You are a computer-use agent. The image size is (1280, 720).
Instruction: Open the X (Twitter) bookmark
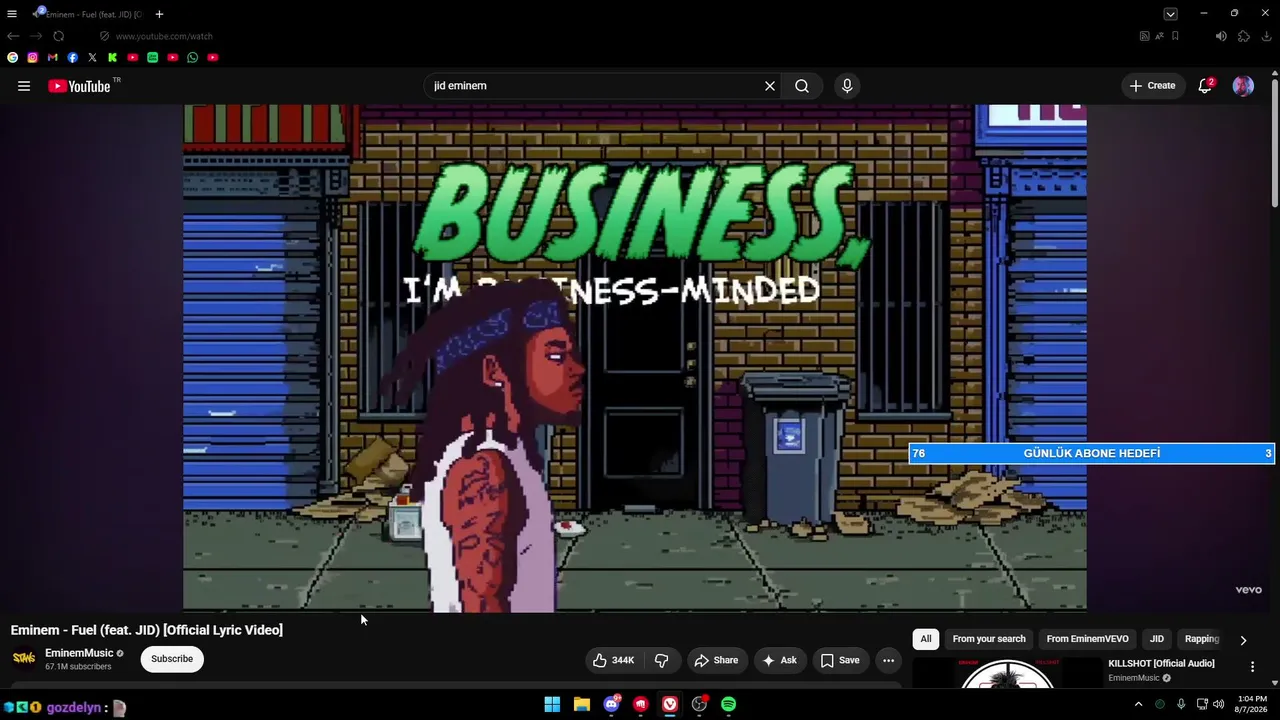coord(93,58)
